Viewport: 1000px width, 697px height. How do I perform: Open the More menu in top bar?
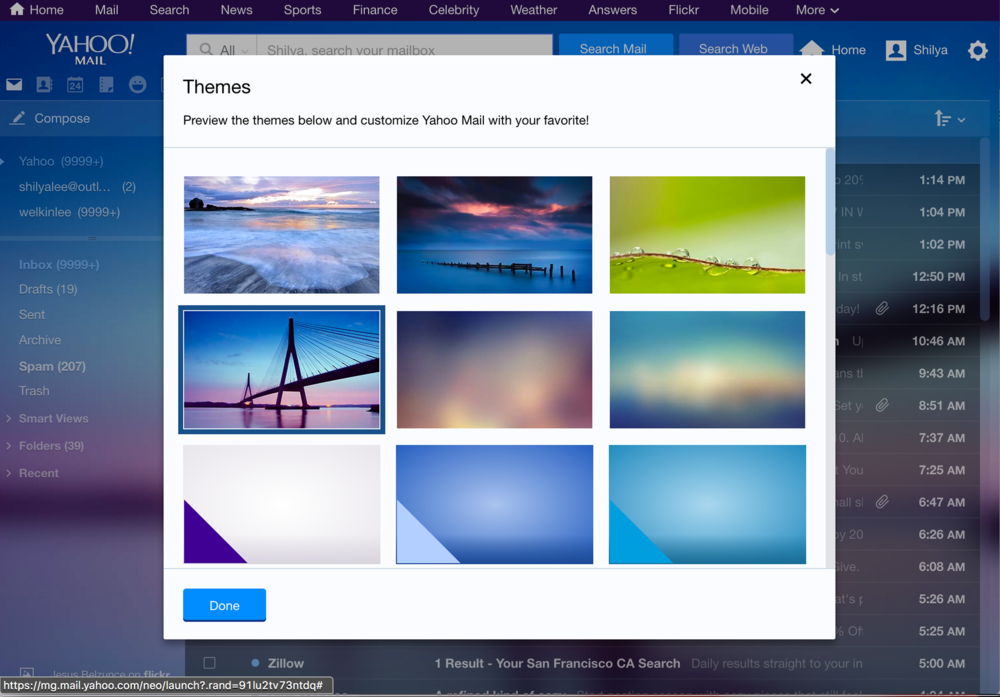click(x=817, y=10)
